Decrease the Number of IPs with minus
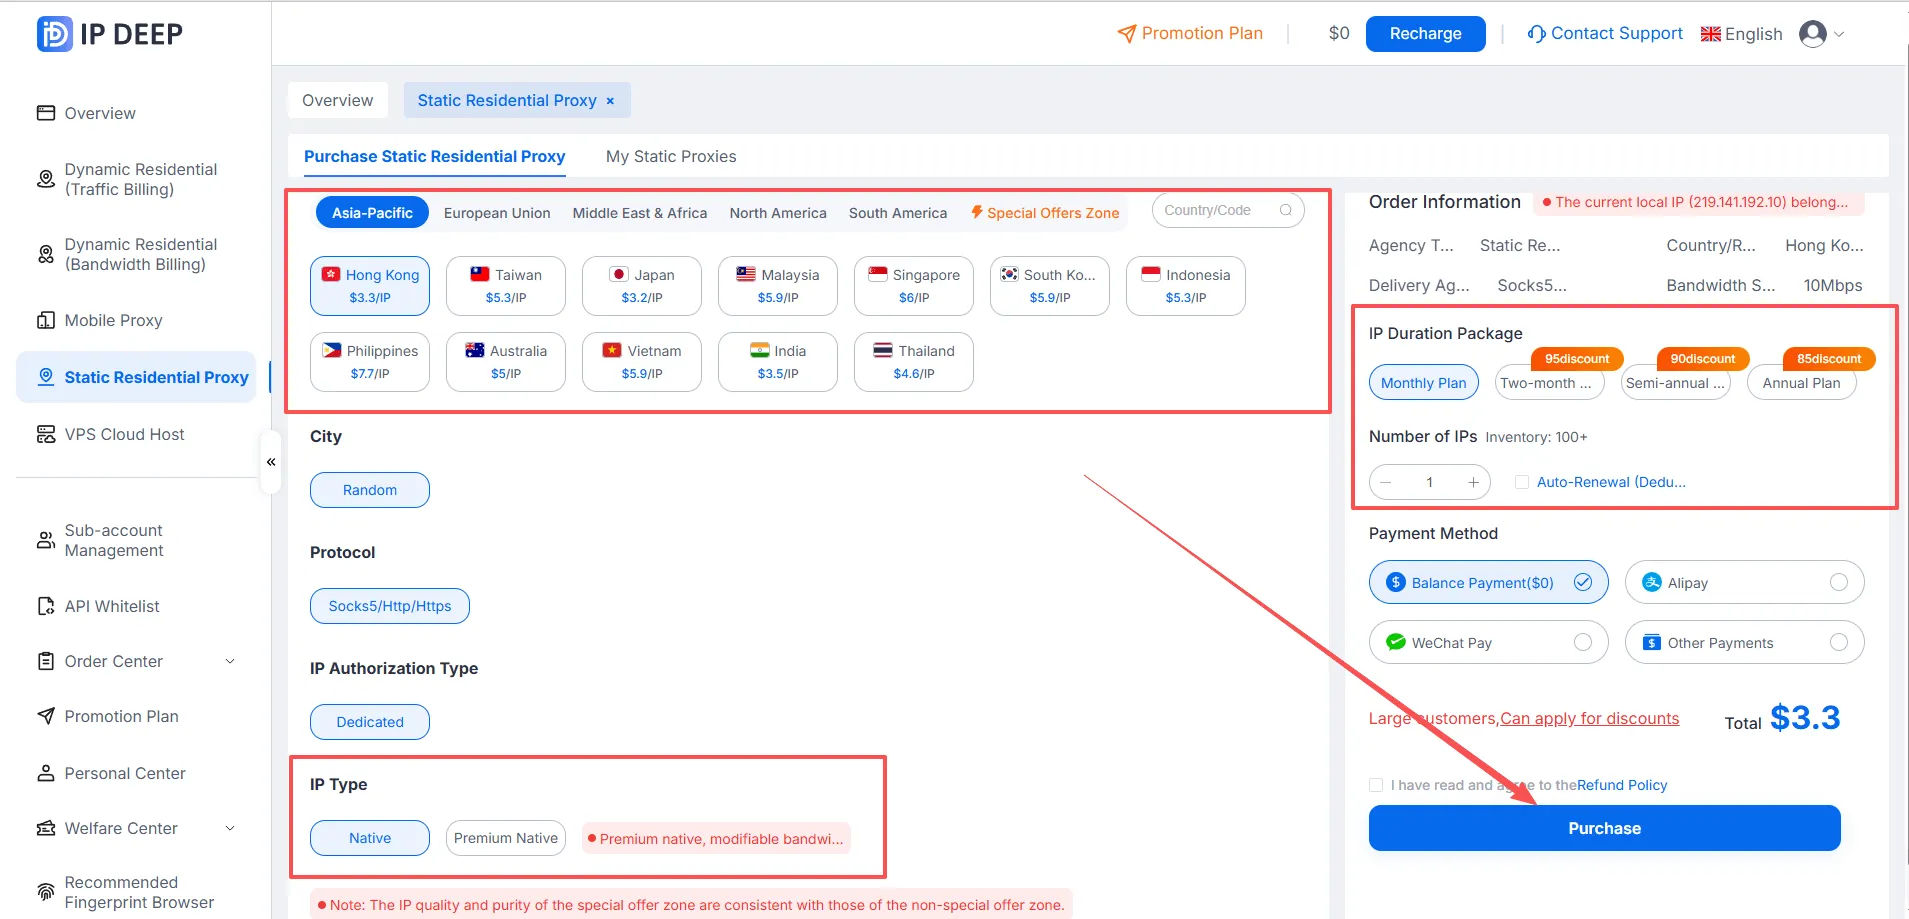Viewport: 1909px width, 919px height. (1386, 482)
